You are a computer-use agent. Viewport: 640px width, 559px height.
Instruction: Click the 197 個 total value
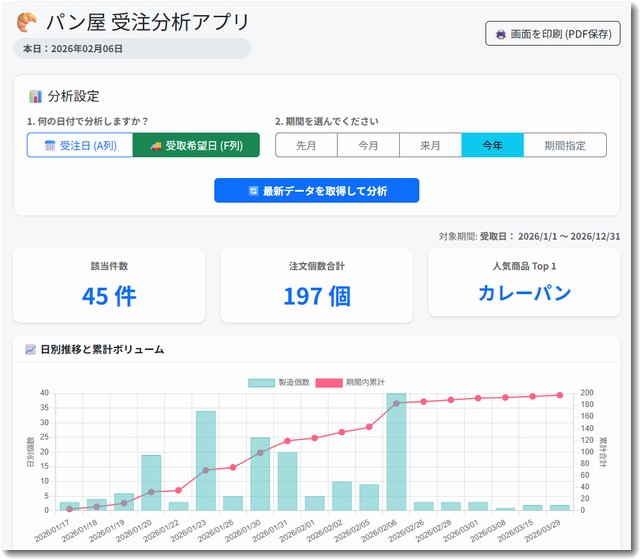[x=317, y=296]
